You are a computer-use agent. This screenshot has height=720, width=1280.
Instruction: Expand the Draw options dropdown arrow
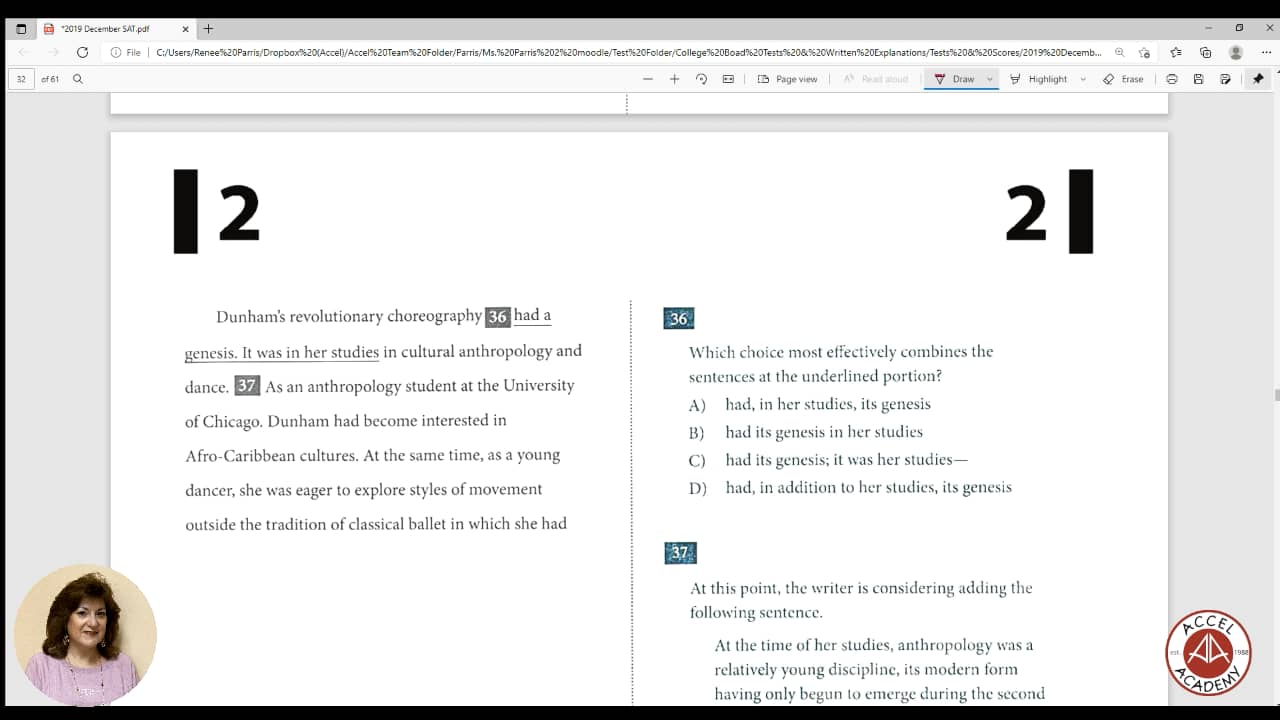click(x=990, y=79)
